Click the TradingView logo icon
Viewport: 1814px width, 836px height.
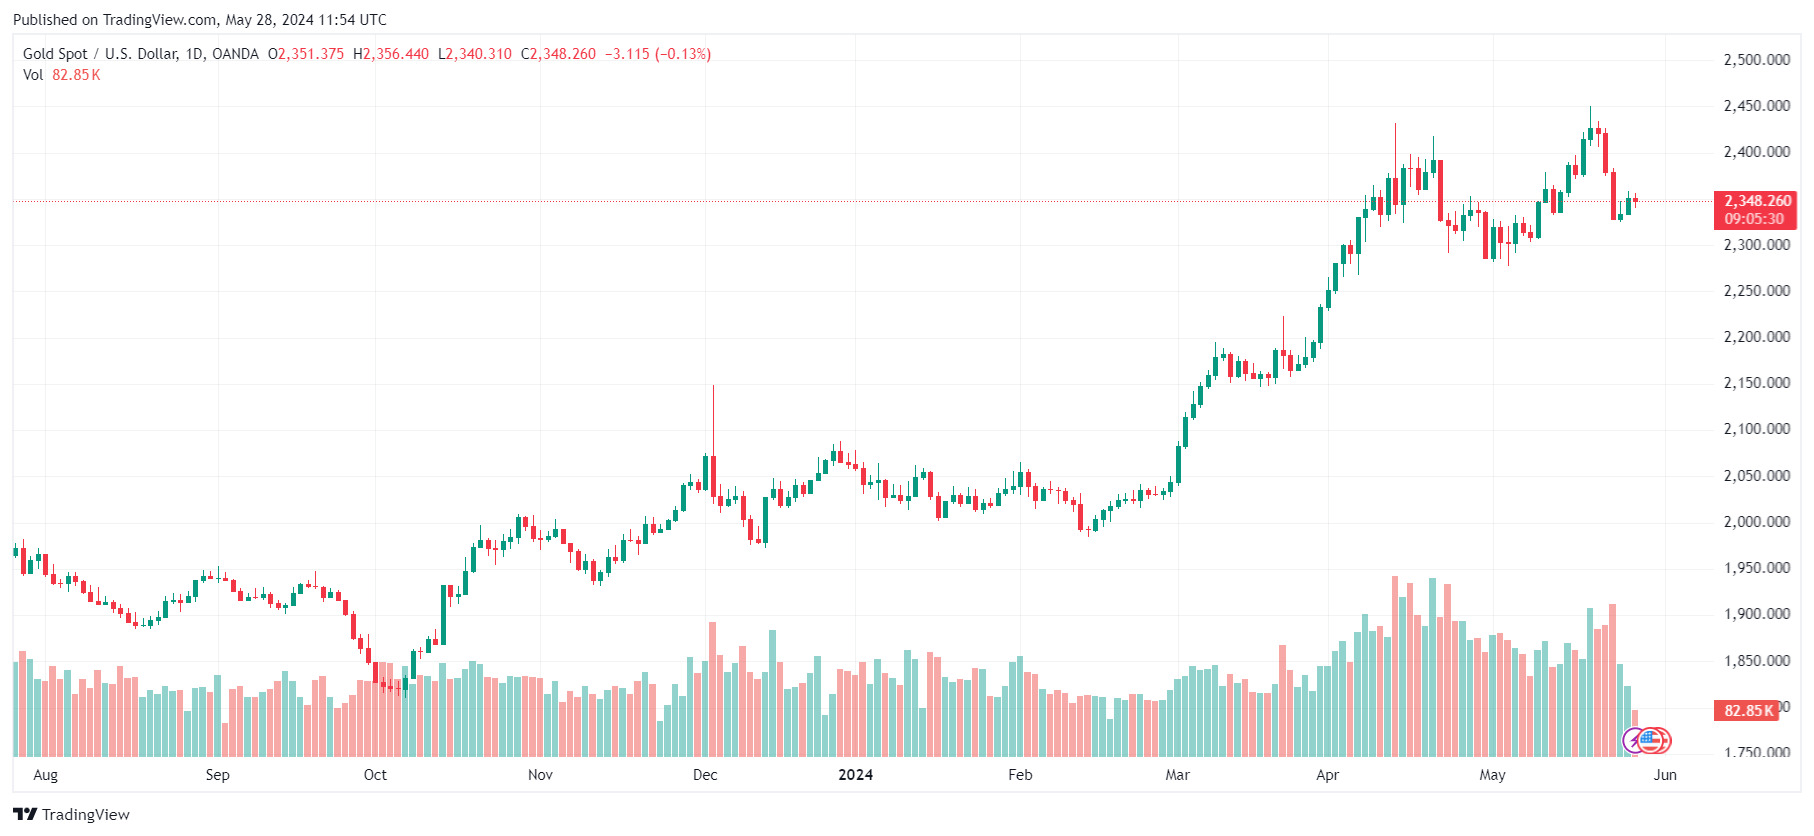pyautogui.click(x=24, y=814)
